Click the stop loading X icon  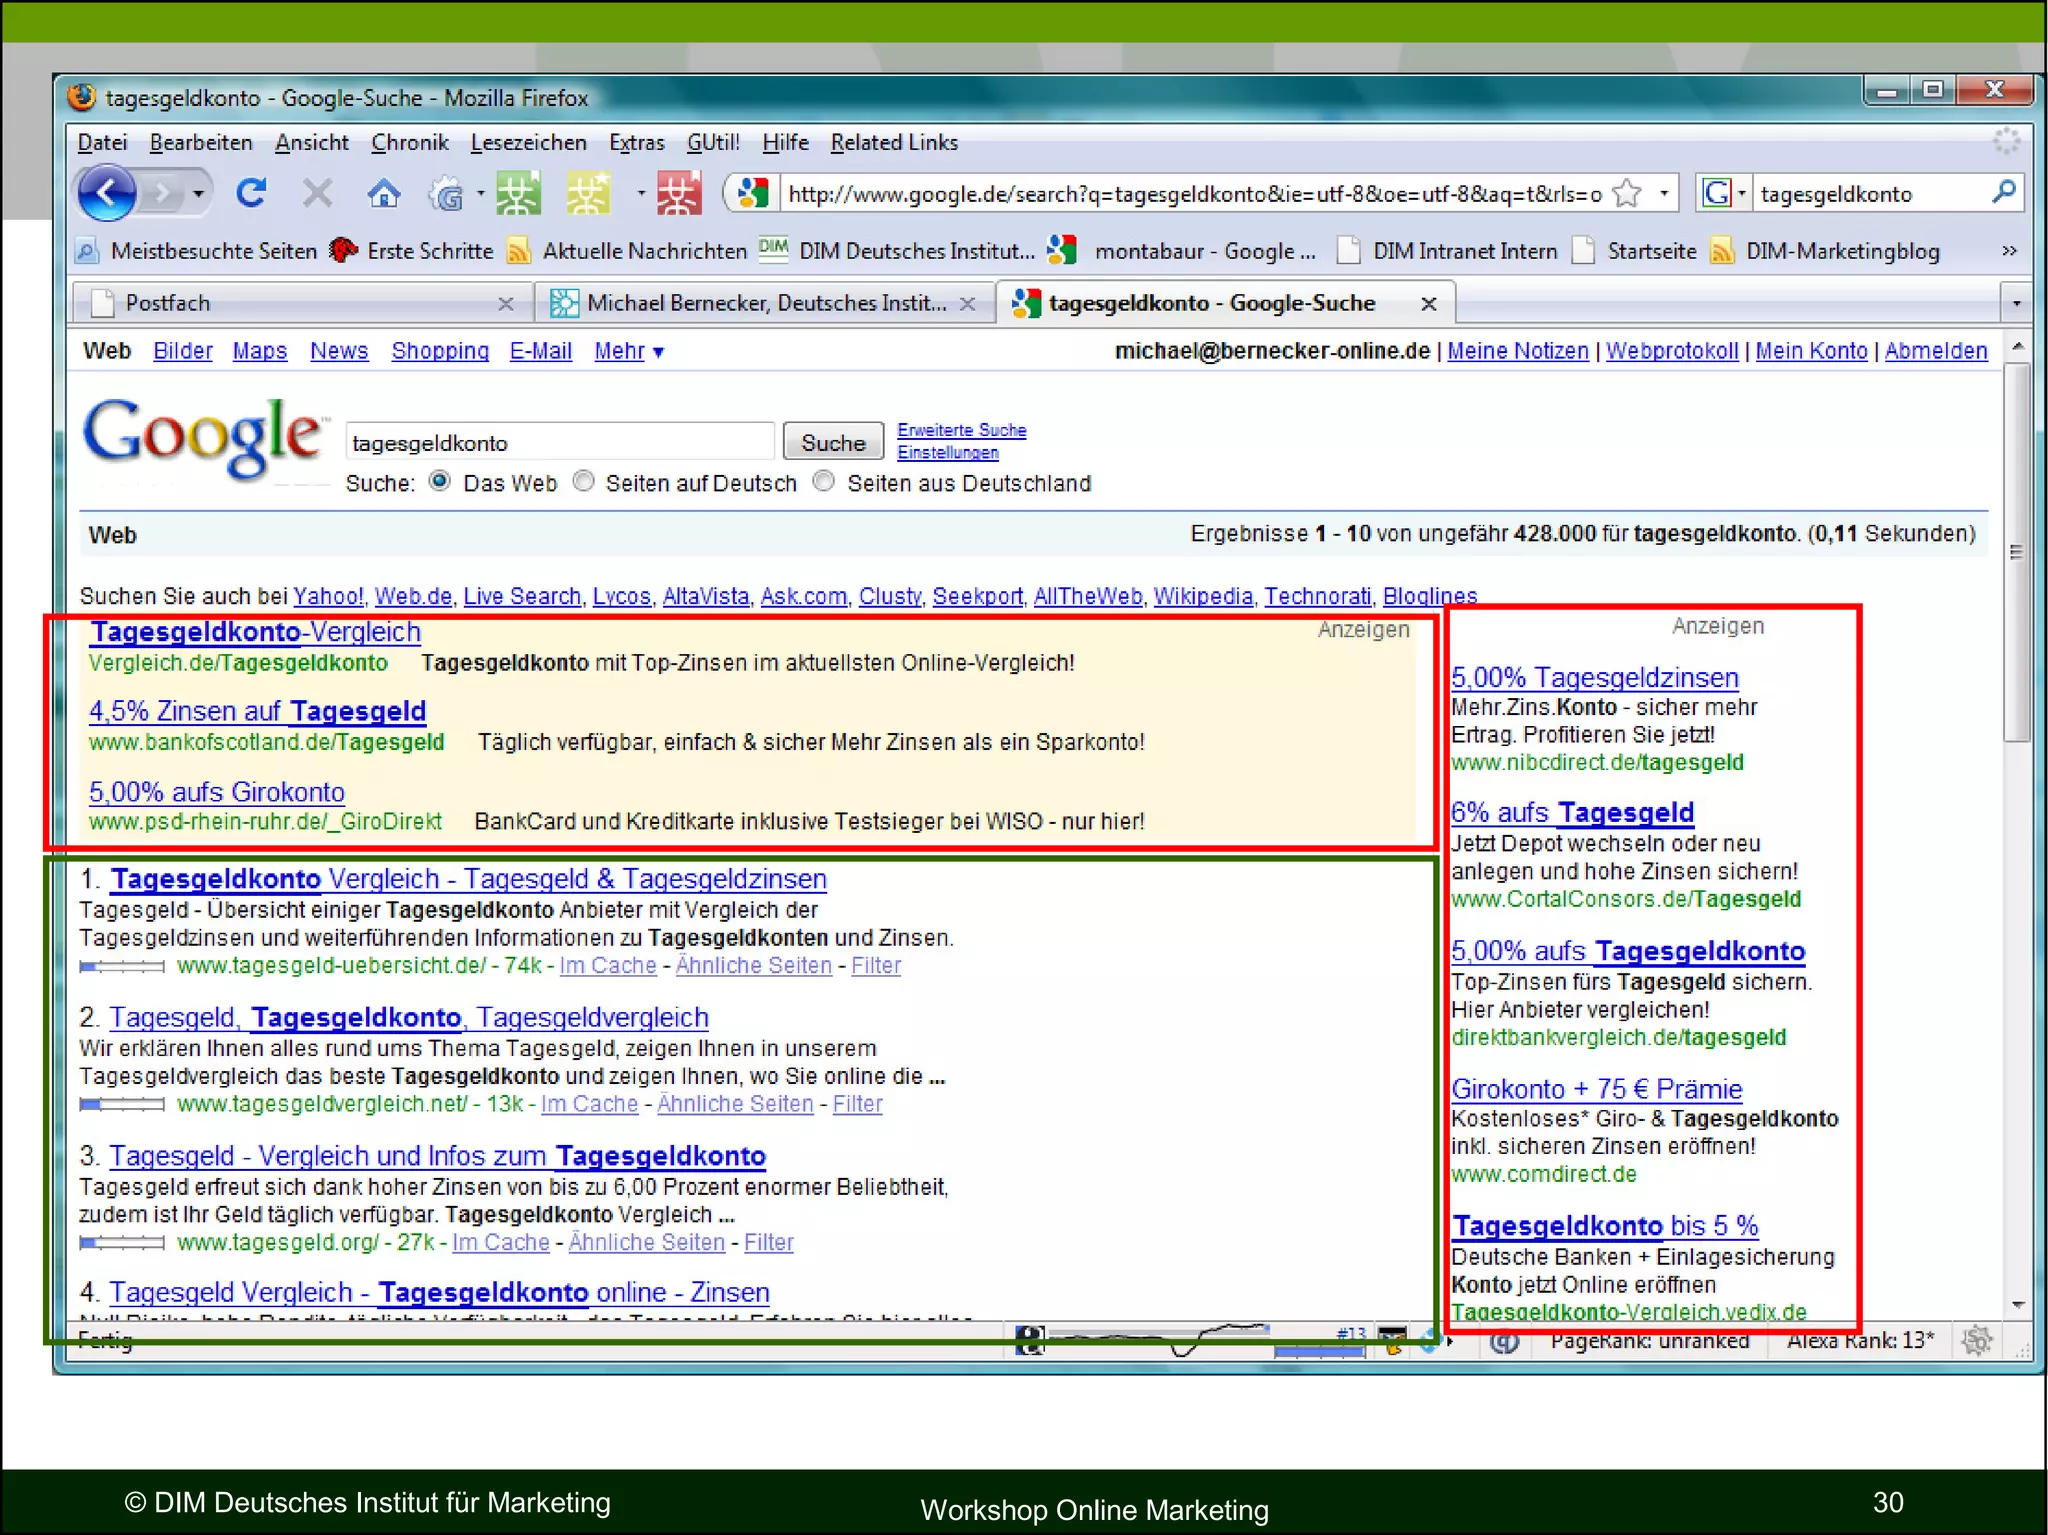317,193
